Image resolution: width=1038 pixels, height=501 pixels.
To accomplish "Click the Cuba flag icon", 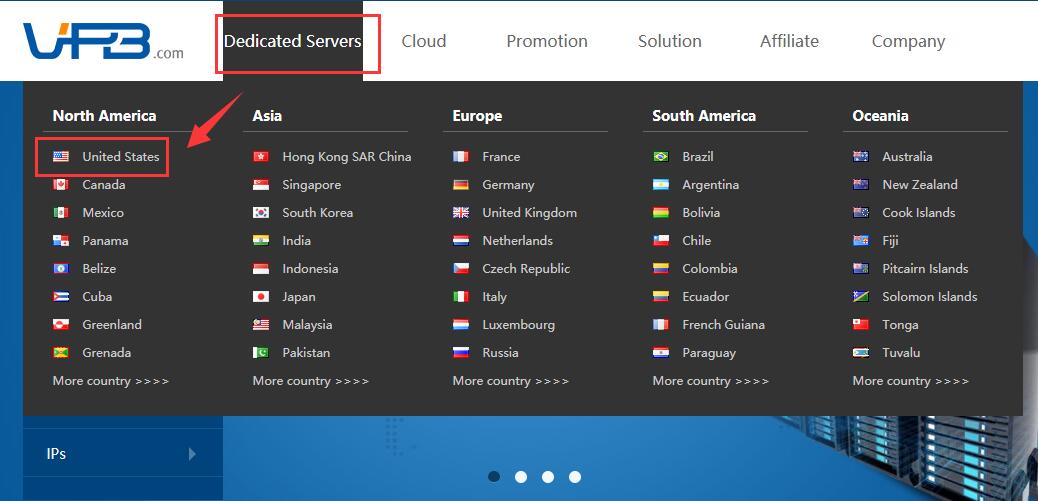I will pos(61,296).
